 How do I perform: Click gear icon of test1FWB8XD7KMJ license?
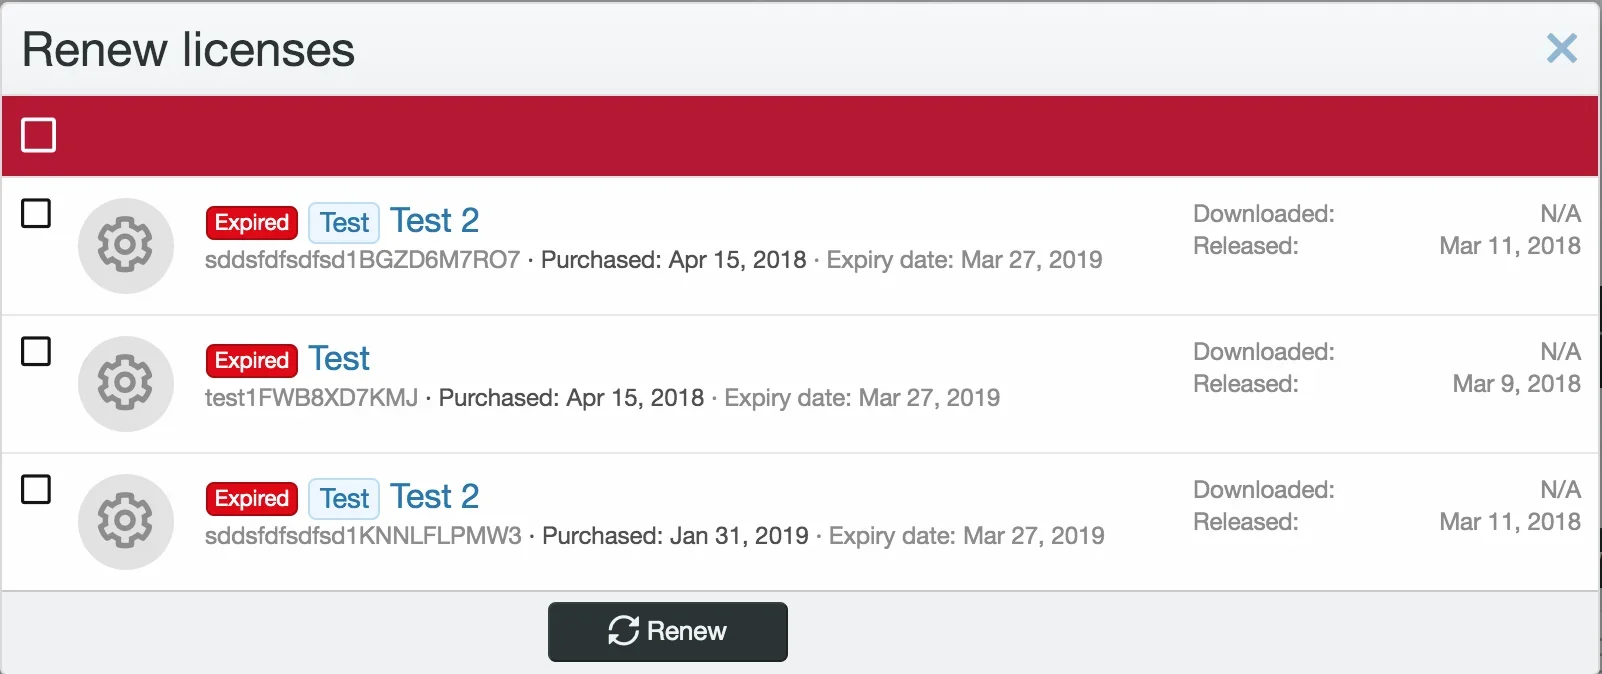click(x=126, y=384)
